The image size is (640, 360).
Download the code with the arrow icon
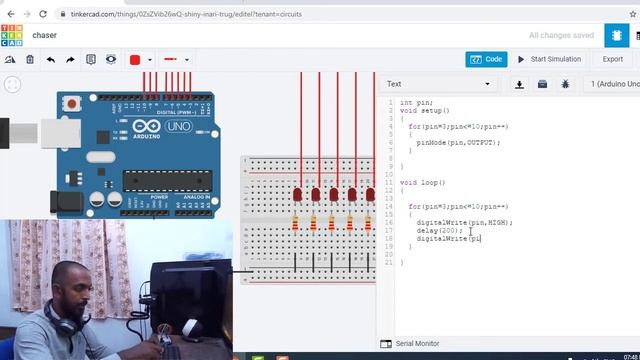519,84
